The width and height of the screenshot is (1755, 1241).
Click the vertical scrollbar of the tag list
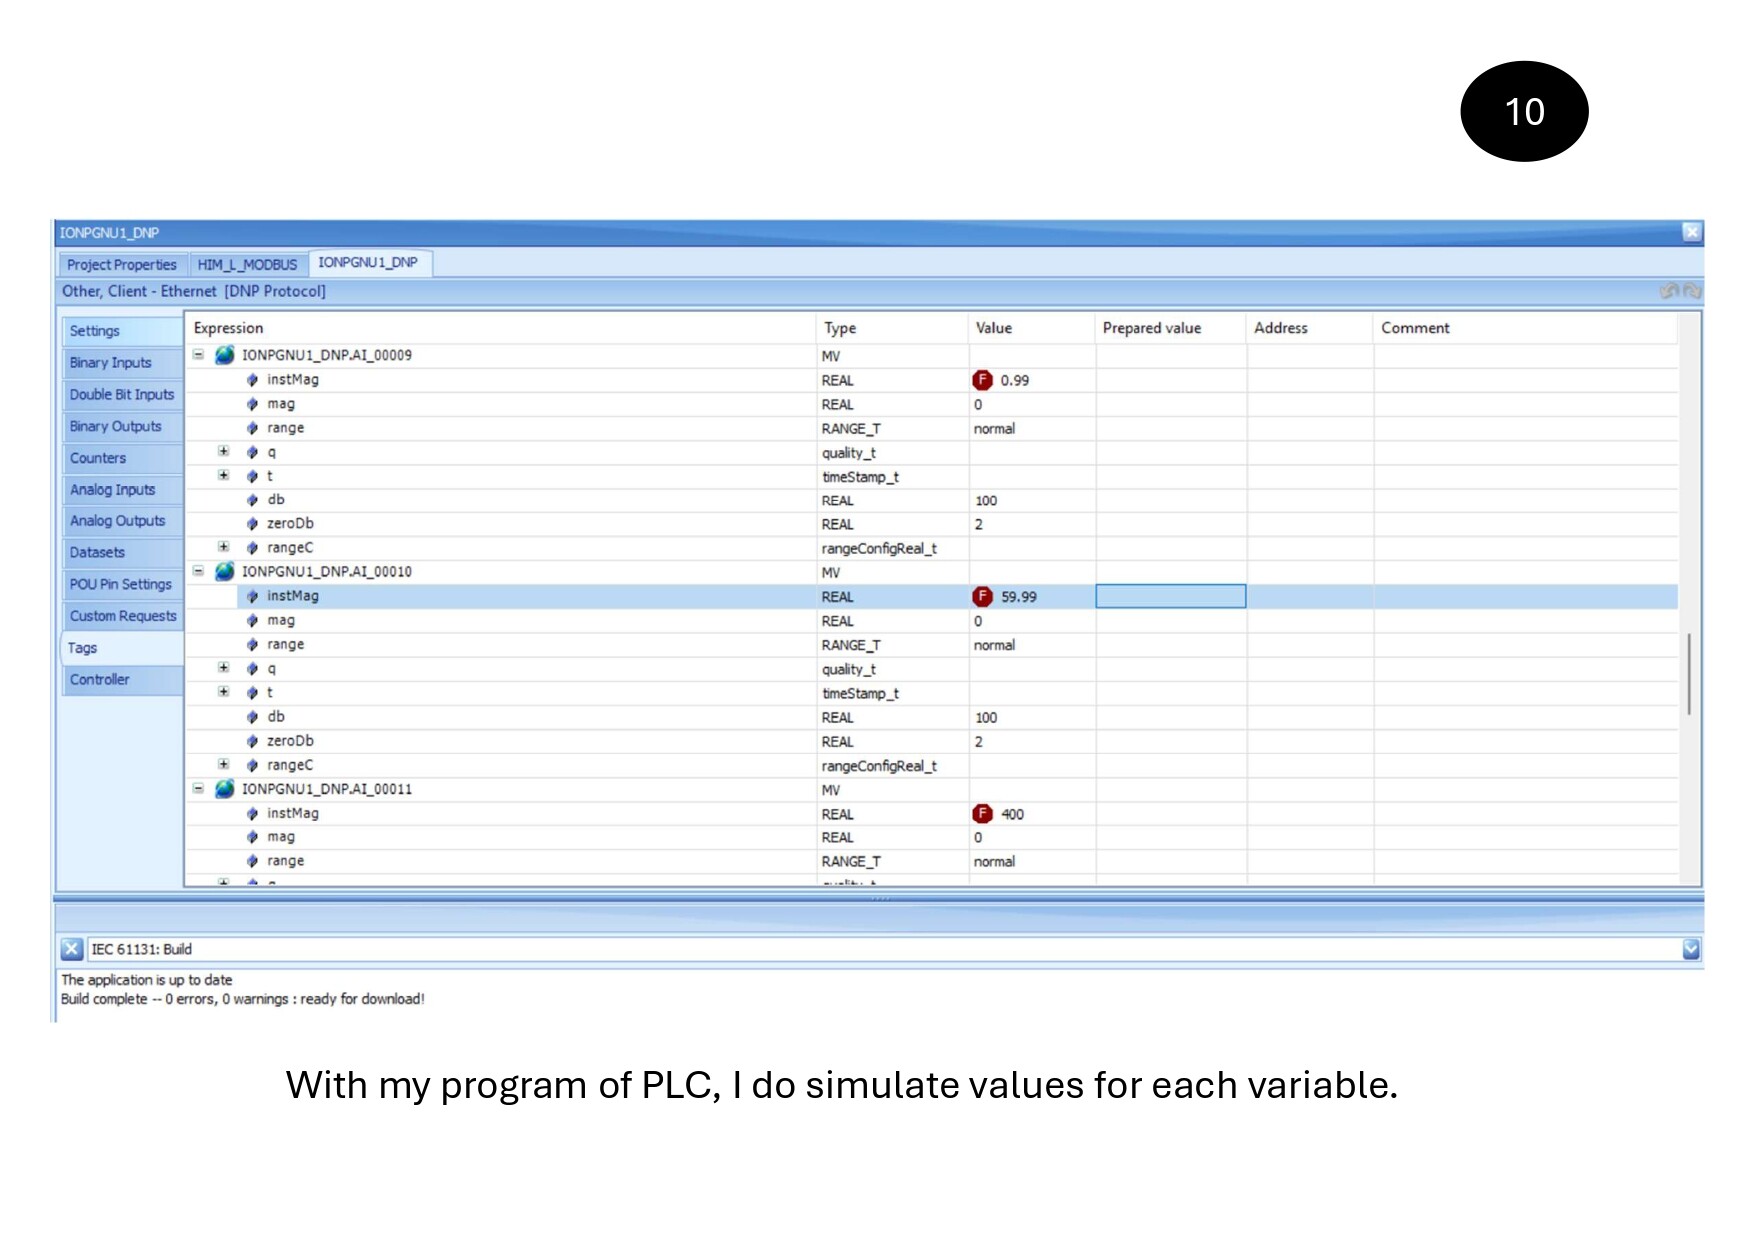pyautogui.click(x=1688, y=673)
